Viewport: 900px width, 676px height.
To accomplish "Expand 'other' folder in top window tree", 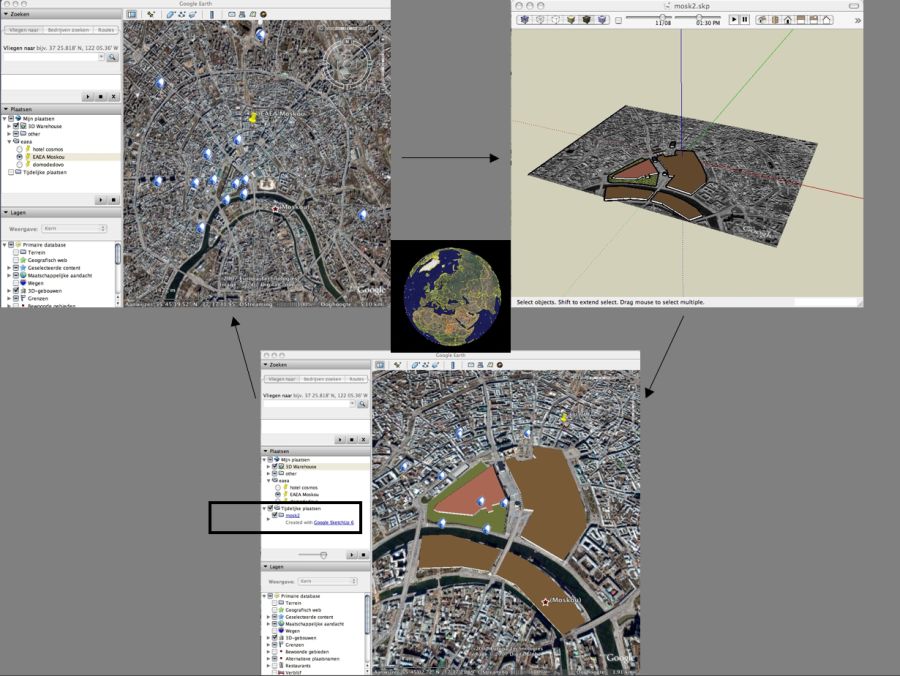I will (x=9, y=134).
